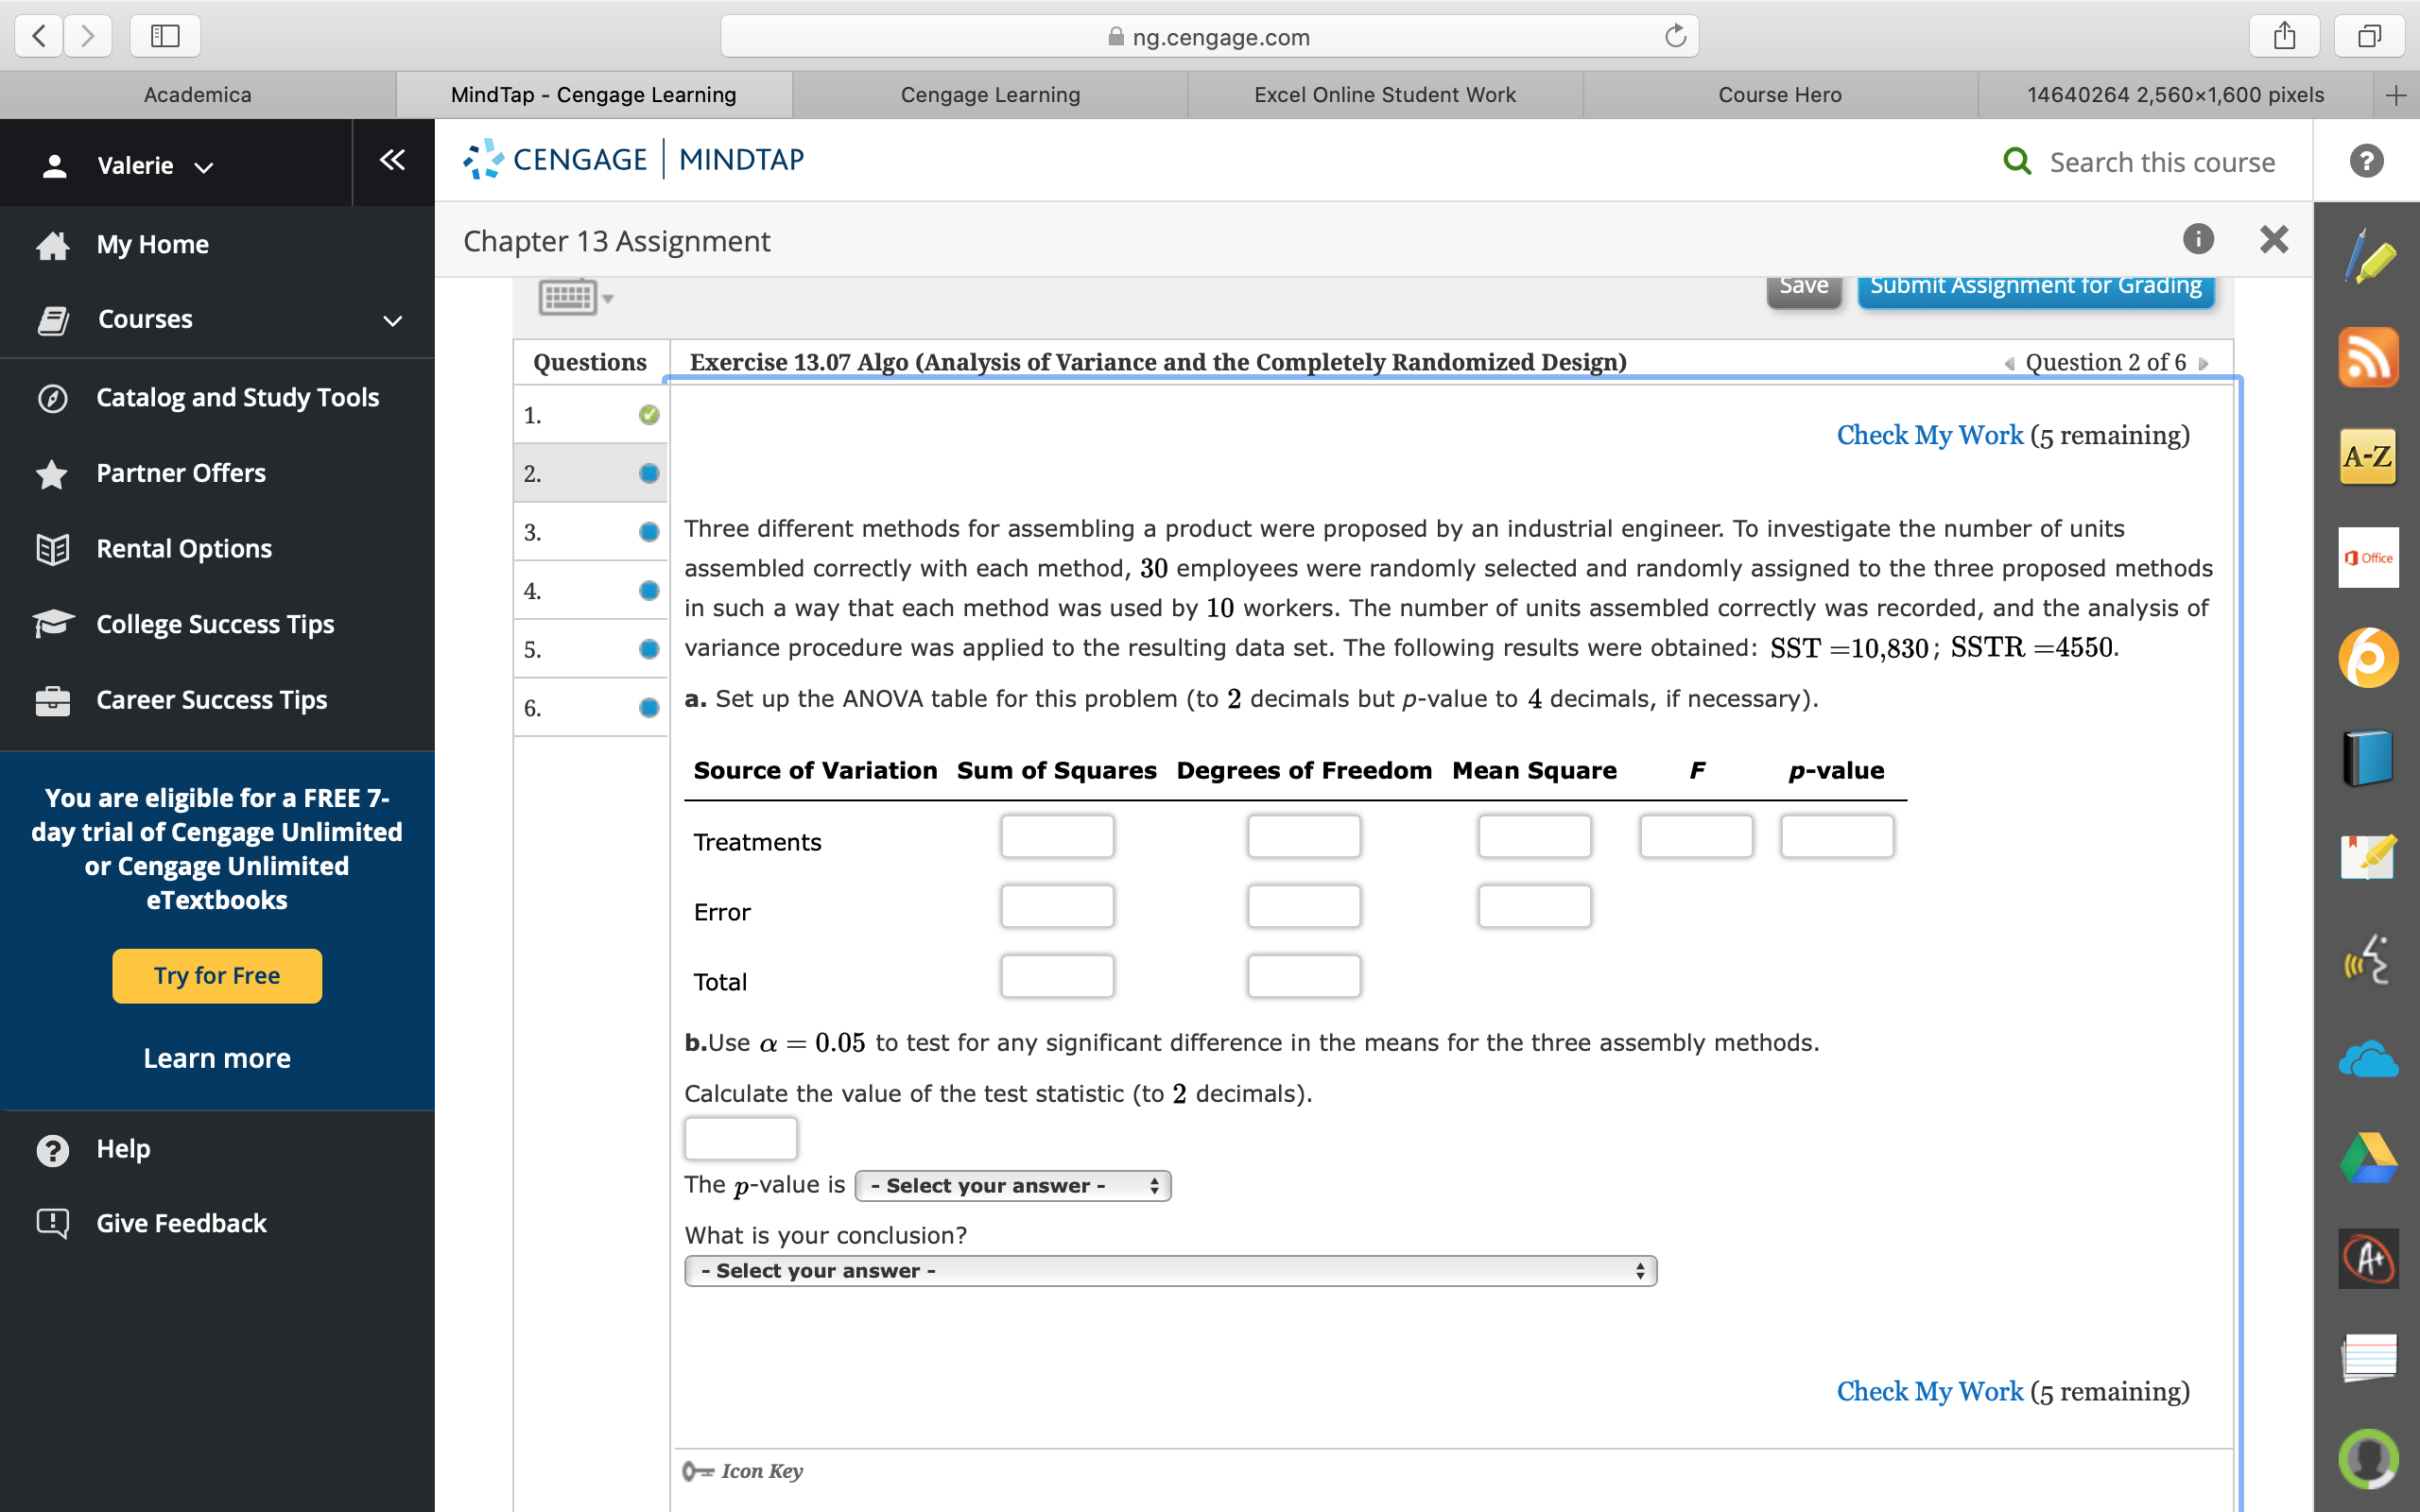
Task: Open the conclusion answer dropdown
Action: (1170, 1271)
